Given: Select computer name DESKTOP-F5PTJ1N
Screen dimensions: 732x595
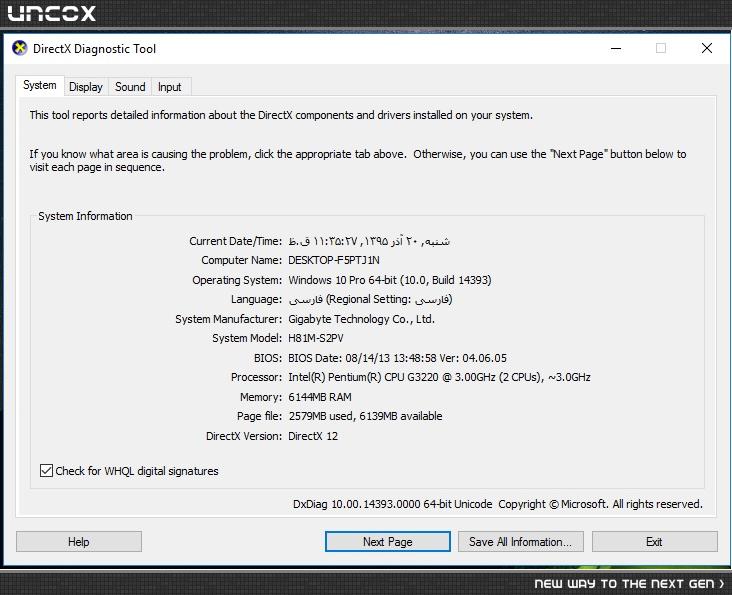Looking at the screenshot, I should (x=334, y=260).
